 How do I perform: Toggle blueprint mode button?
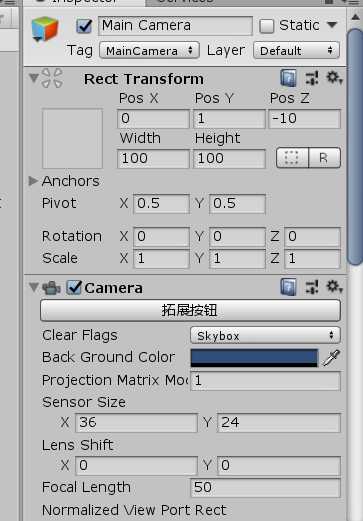292,158
